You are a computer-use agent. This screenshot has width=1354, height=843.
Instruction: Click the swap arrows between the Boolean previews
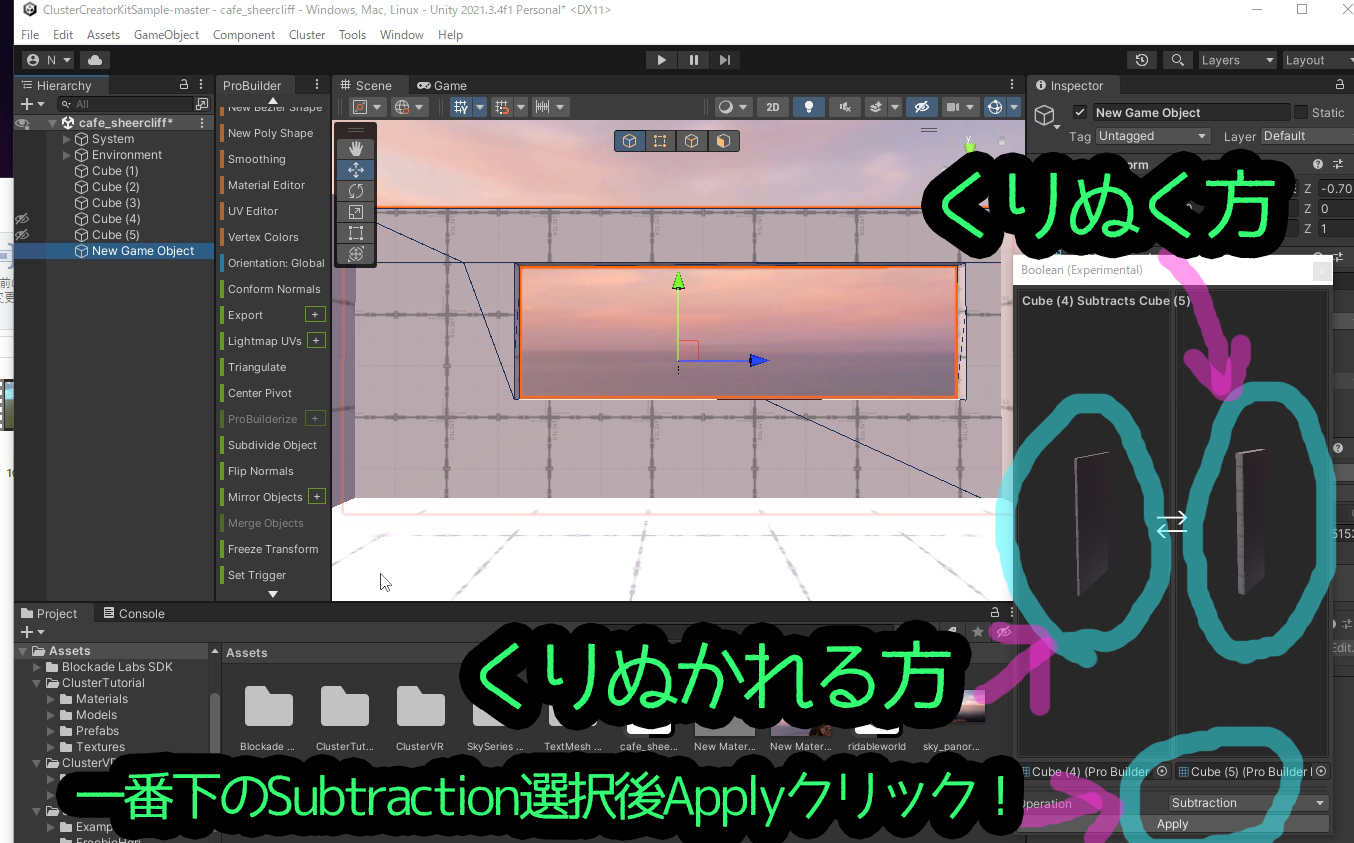(1171, 523)
